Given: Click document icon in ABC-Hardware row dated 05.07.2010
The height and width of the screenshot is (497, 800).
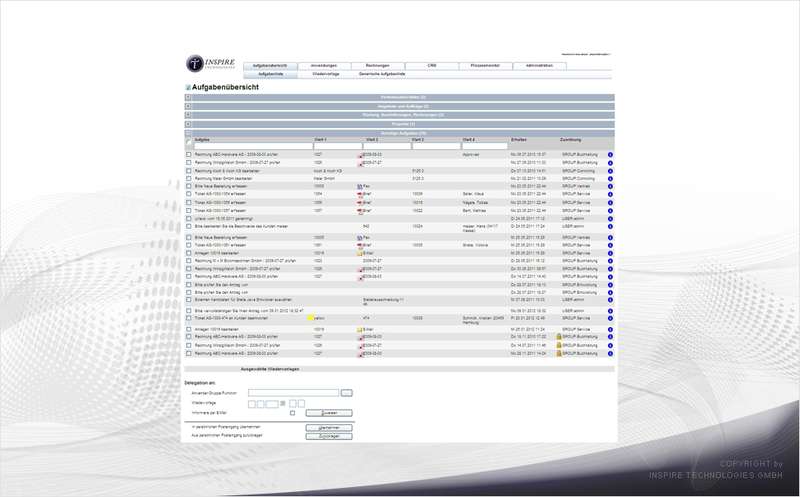Looking at the screenshot, I should (360, 155).
